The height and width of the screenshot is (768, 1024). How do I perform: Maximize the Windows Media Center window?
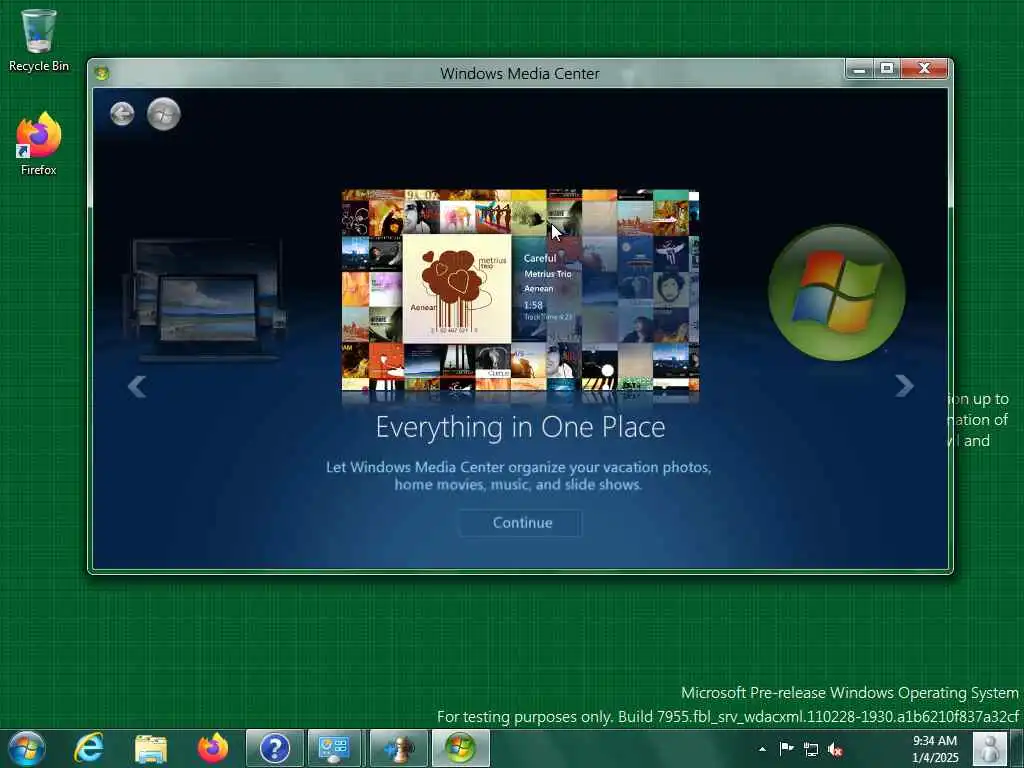point(887,69)
